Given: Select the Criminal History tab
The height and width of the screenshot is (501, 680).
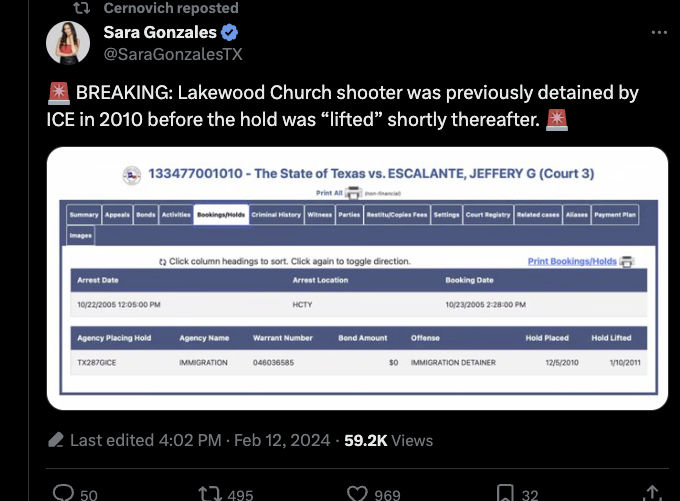Looking at the screenshot, I should [276, 215].
